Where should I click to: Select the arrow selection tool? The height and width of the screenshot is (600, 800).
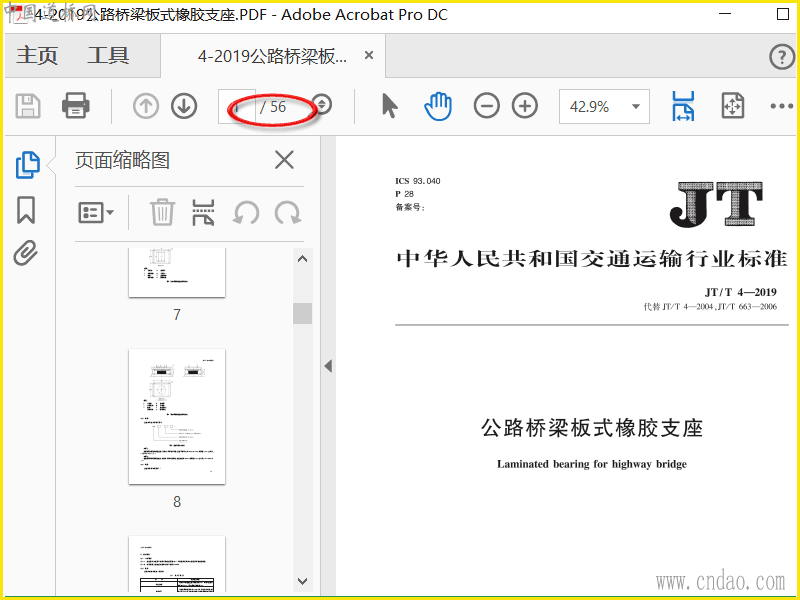[389, 106]
